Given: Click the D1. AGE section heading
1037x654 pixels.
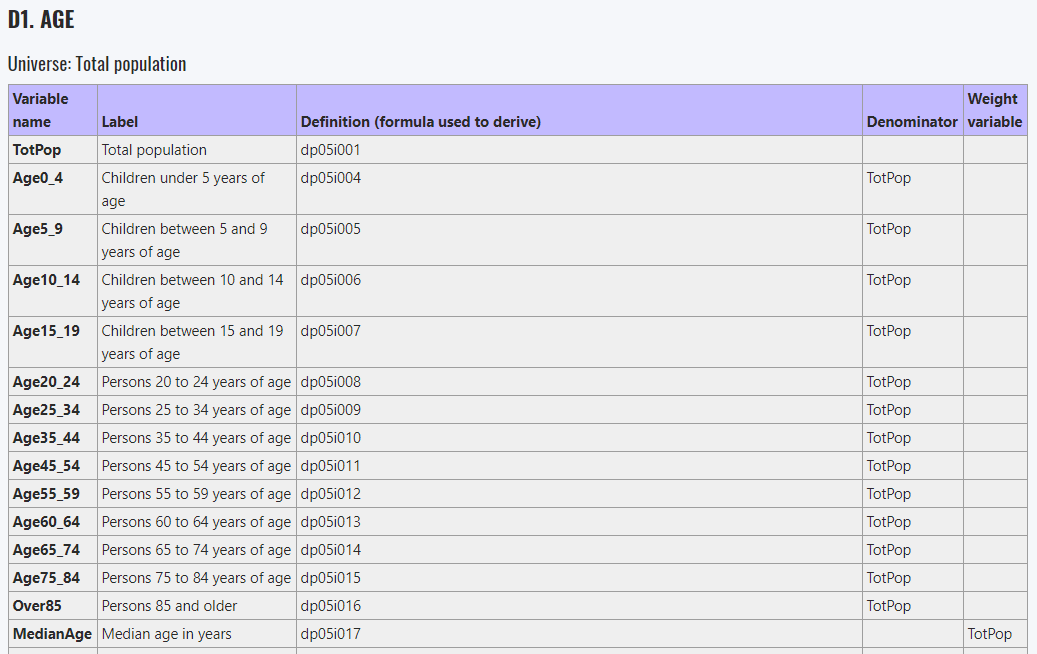Looking at the screenshot, I should (x=41, y=19).
